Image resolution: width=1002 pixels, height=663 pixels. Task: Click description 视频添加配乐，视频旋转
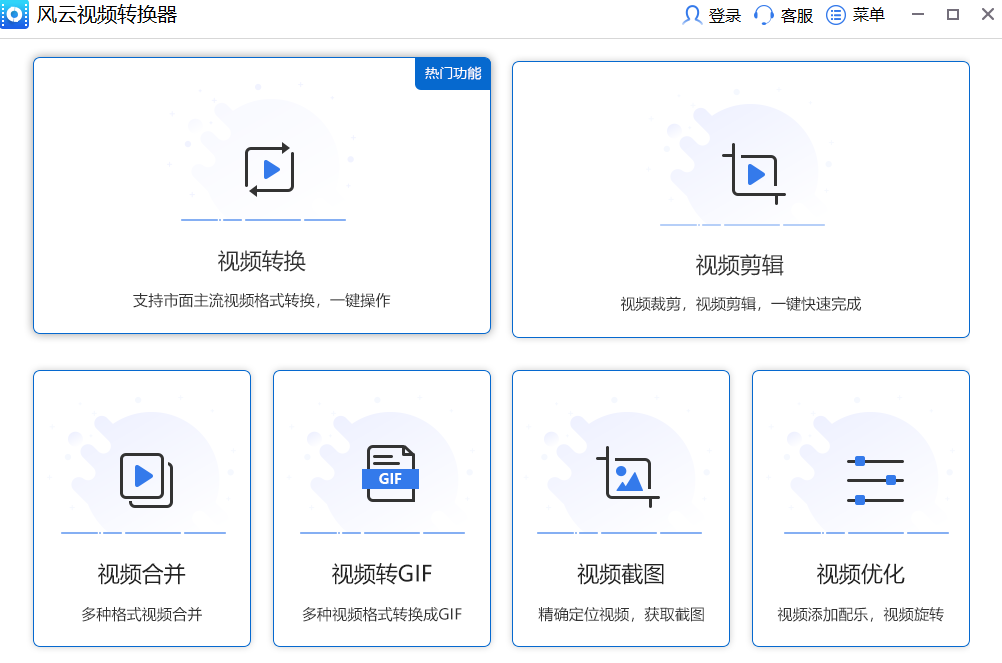(860, 614)
